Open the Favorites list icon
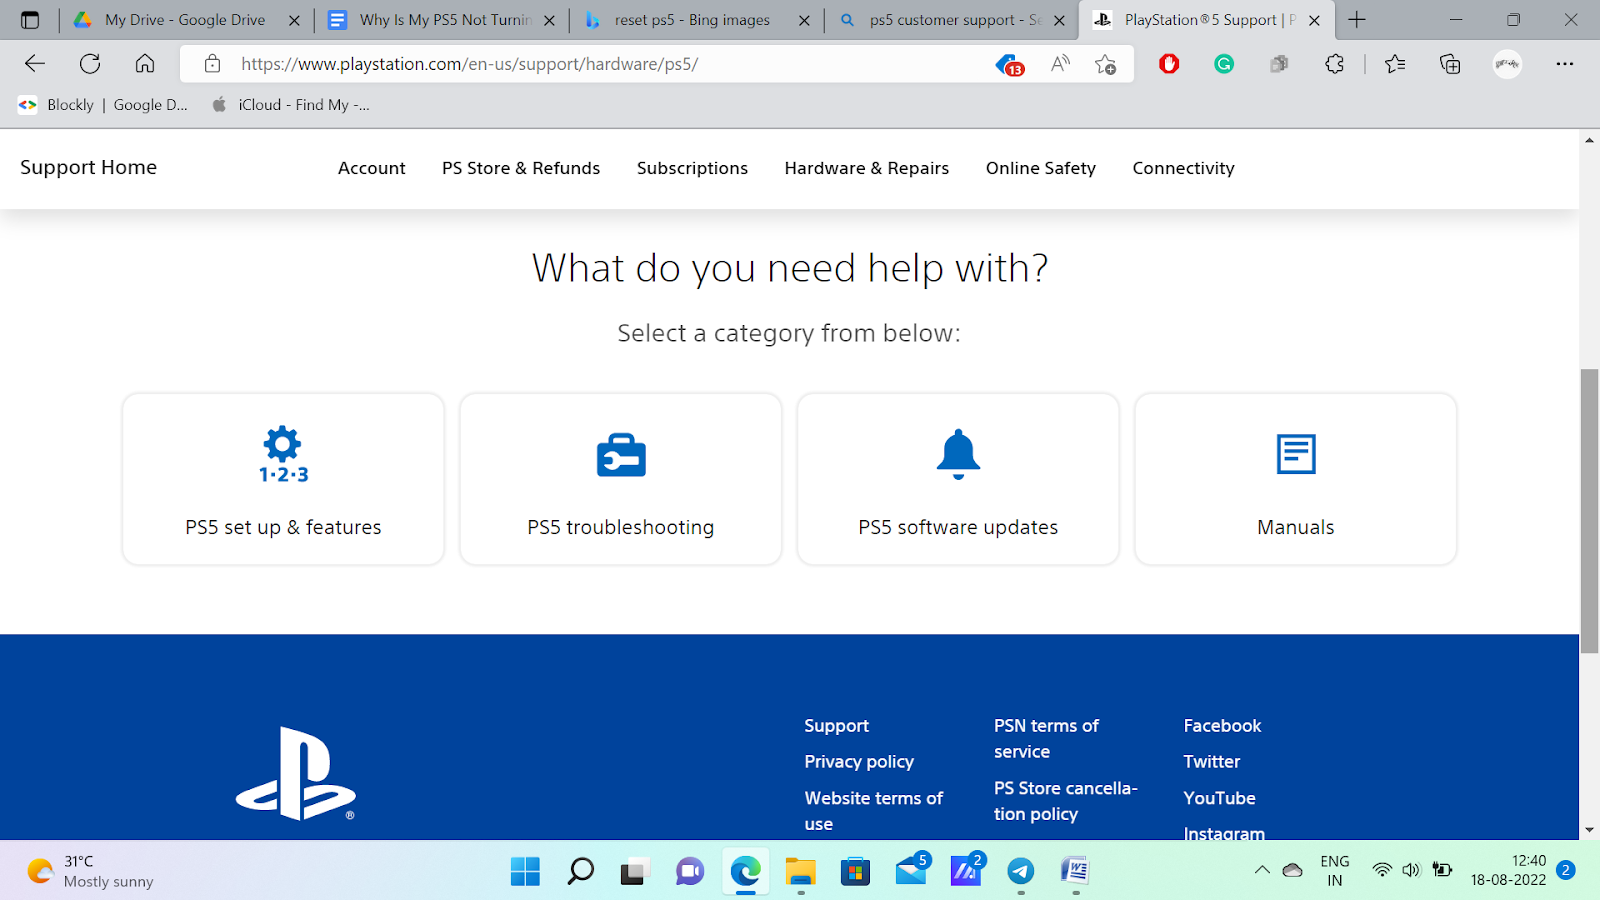This screenshot has width=1600, height=900. click(x=1395, y=64)
